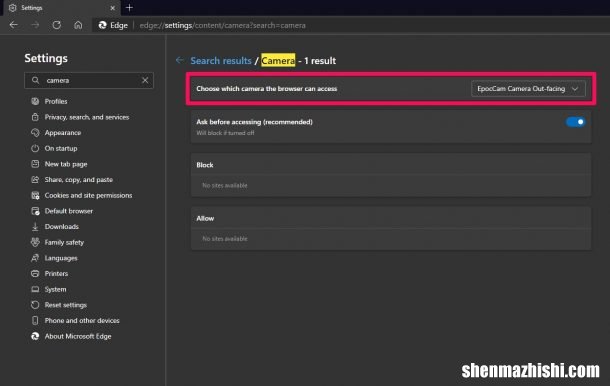The height and width of the screenshot is (386, 610).
Task: Click the Edge logo in address bar
Action: click(x=103, y=25)
